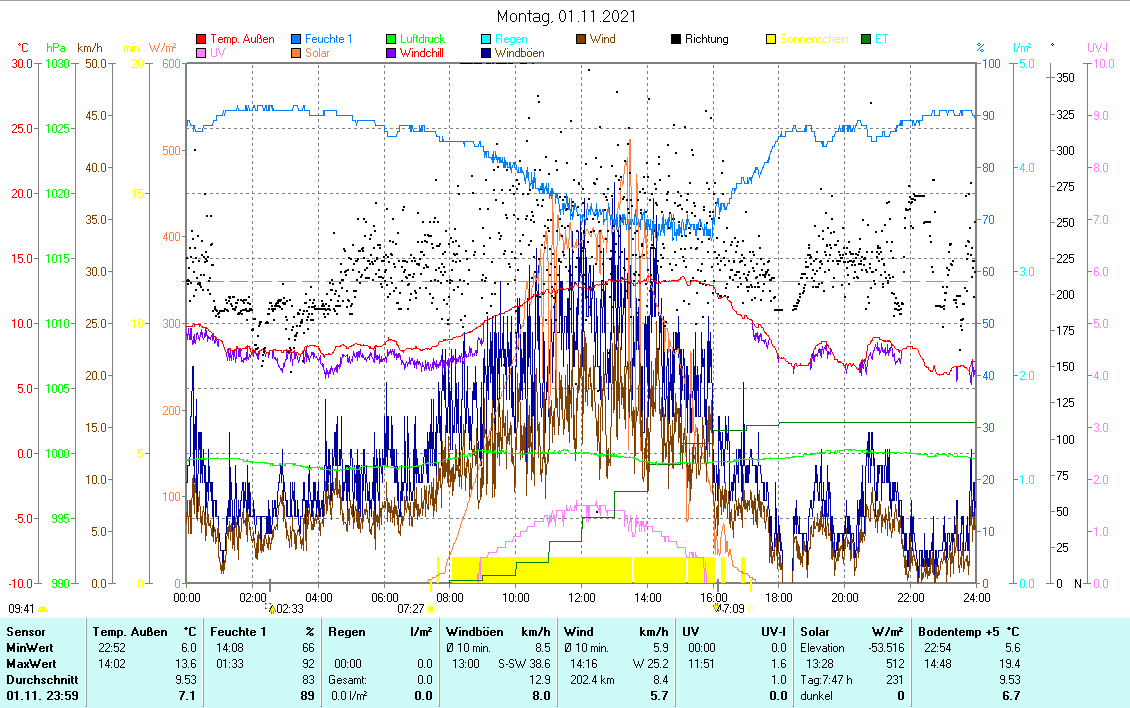Click the Windböen legend label
This screenshot has width=1130, height=708.
519,53
